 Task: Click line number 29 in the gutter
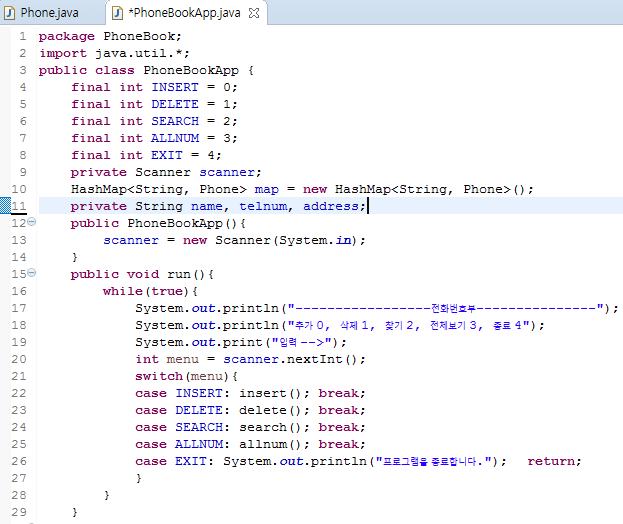[x=19, y=512]
